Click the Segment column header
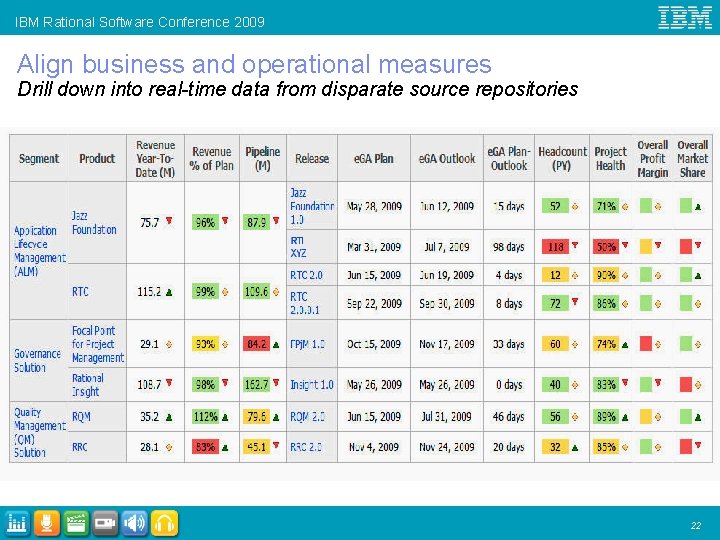The width and height of the screenshot is (720, 540). (x=39, y=158)
